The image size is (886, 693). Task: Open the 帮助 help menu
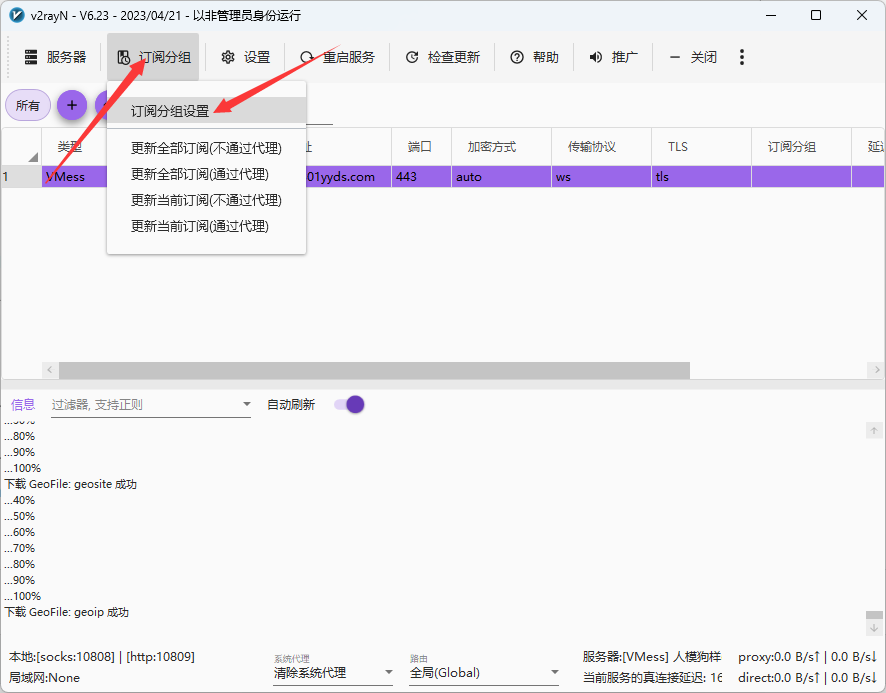[x=534, y=57]
